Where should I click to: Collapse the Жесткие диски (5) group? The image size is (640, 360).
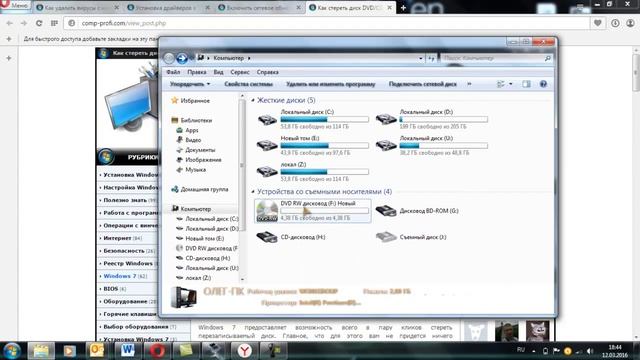tap(253, 100)
